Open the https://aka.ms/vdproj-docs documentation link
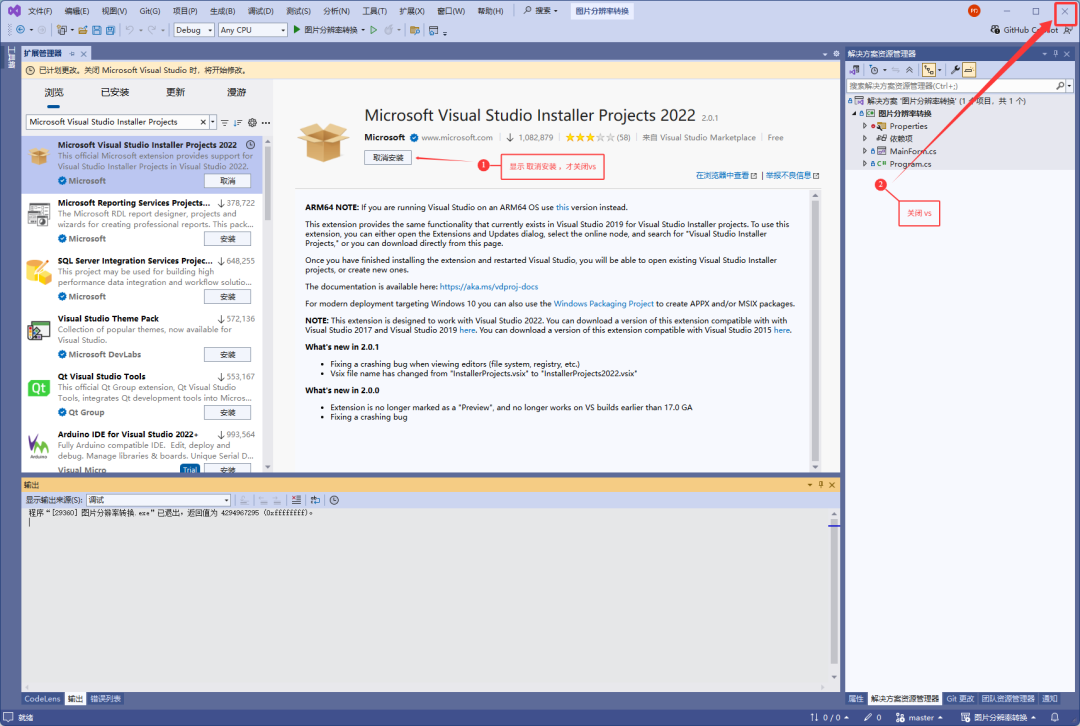This screenshot has height=726, width=1080. click(x=489, y=287)
